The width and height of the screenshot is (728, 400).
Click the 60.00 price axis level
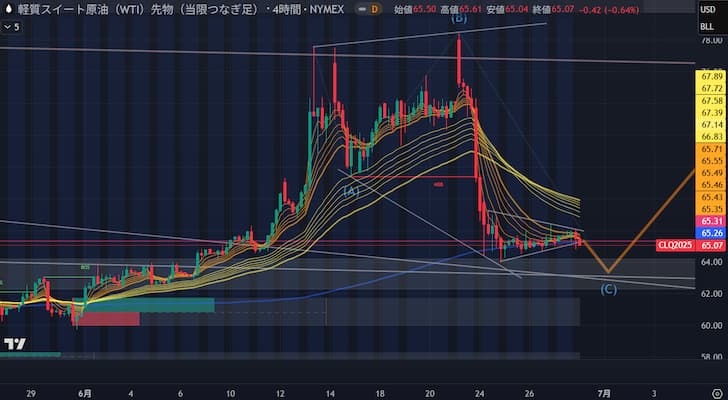711,326
